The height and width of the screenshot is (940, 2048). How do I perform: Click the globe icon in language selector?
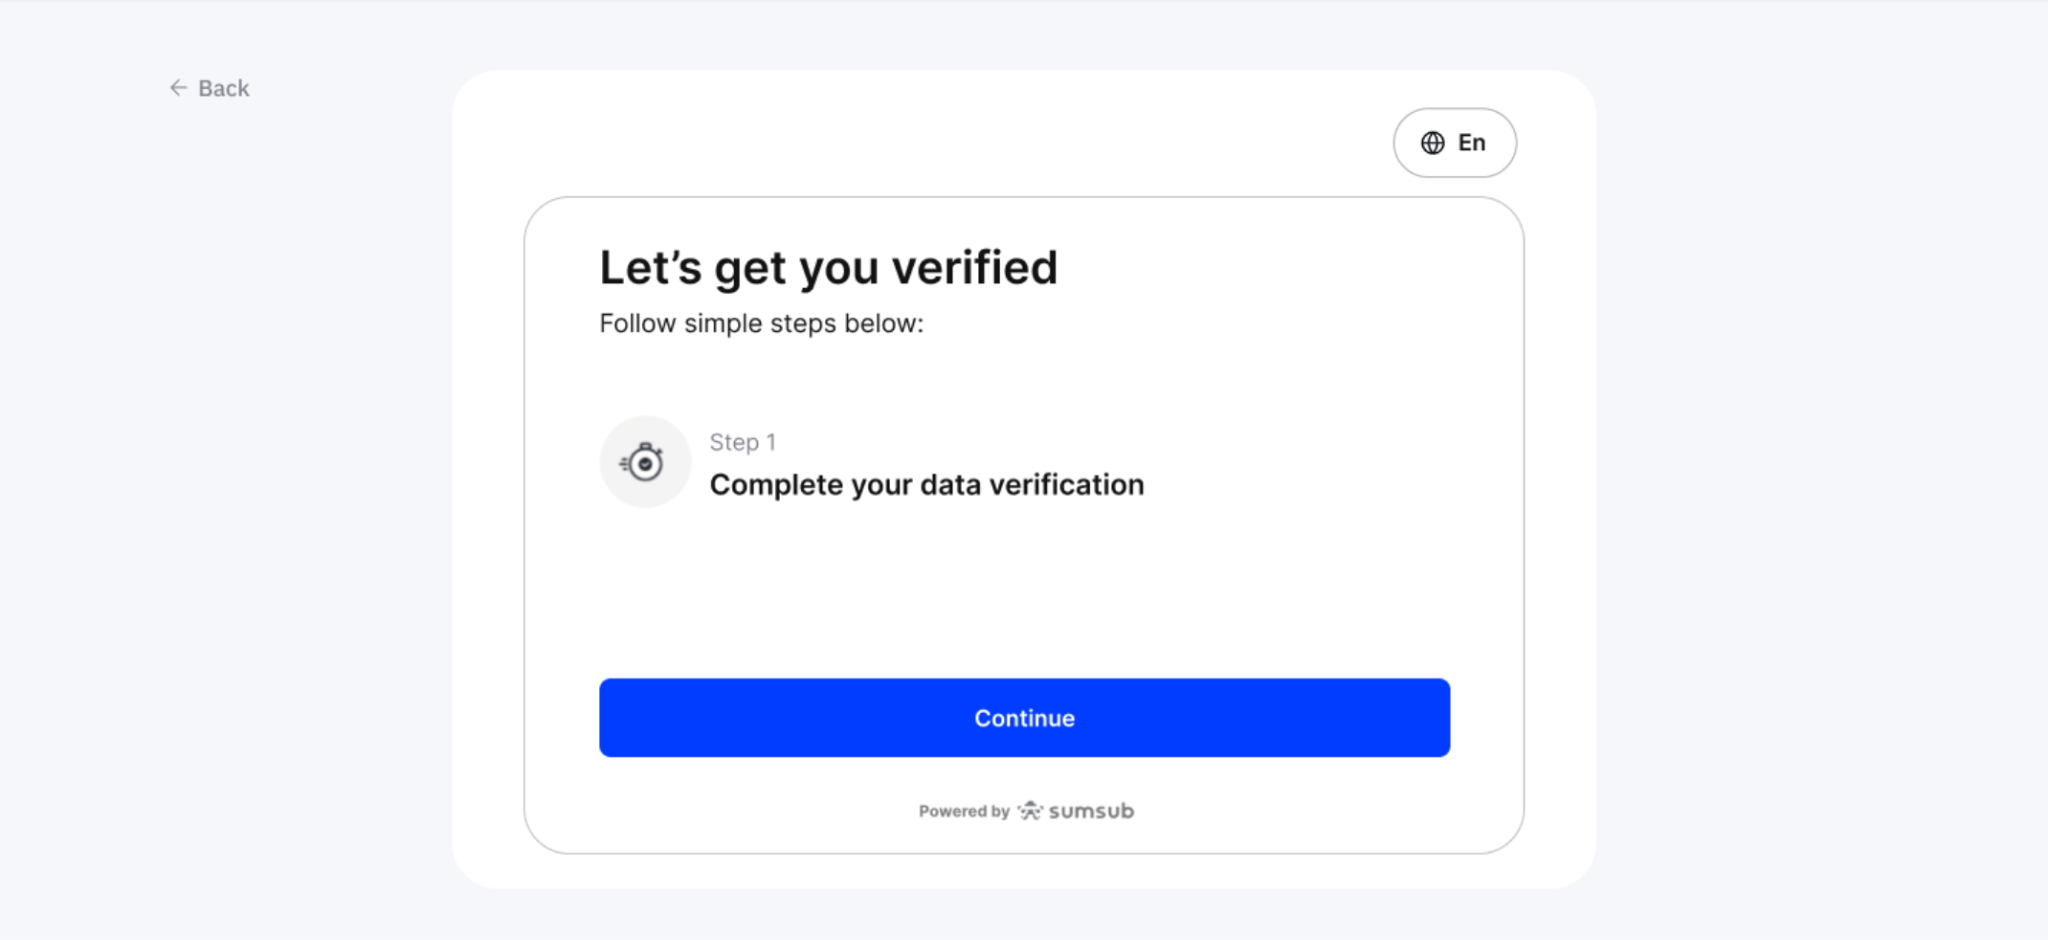[x=1432, y=143]
